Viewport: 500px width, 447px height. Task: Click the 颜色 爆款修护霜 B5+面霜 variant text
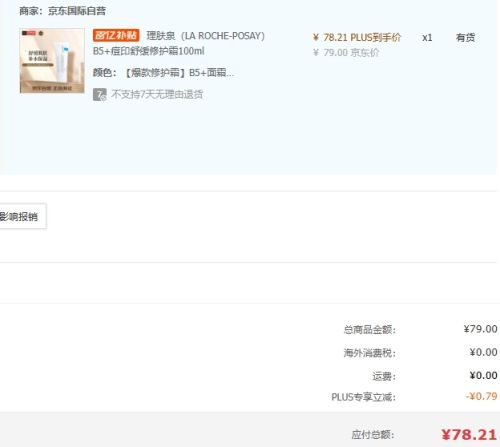point(163,73)
